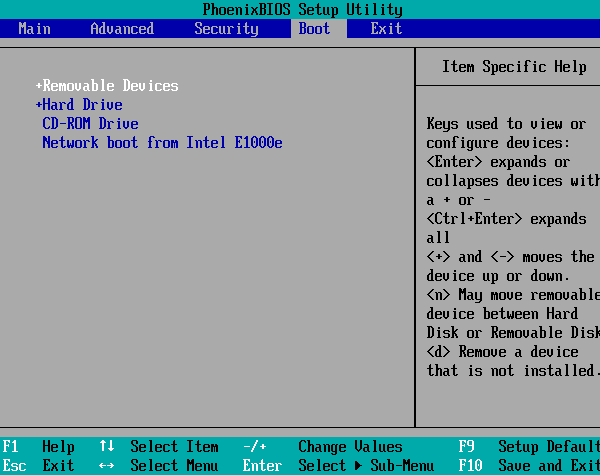Expand the plus sign beside Removable Devices
The height and width of the screenshot is (475, 600).
tap(38, 86)
